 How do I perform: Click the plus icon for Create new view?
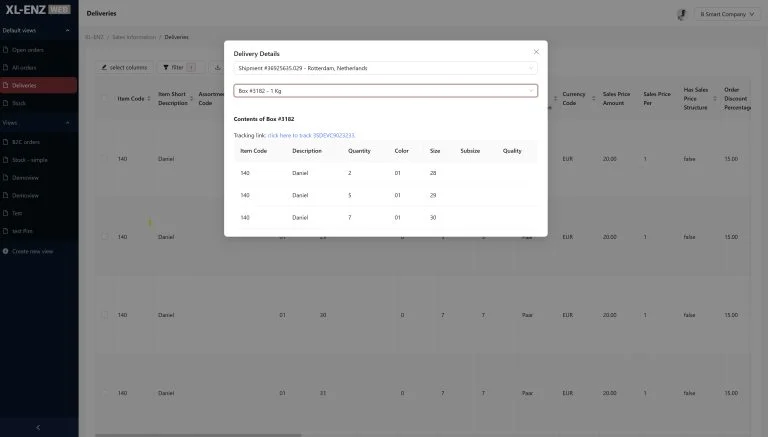point(6,251)
